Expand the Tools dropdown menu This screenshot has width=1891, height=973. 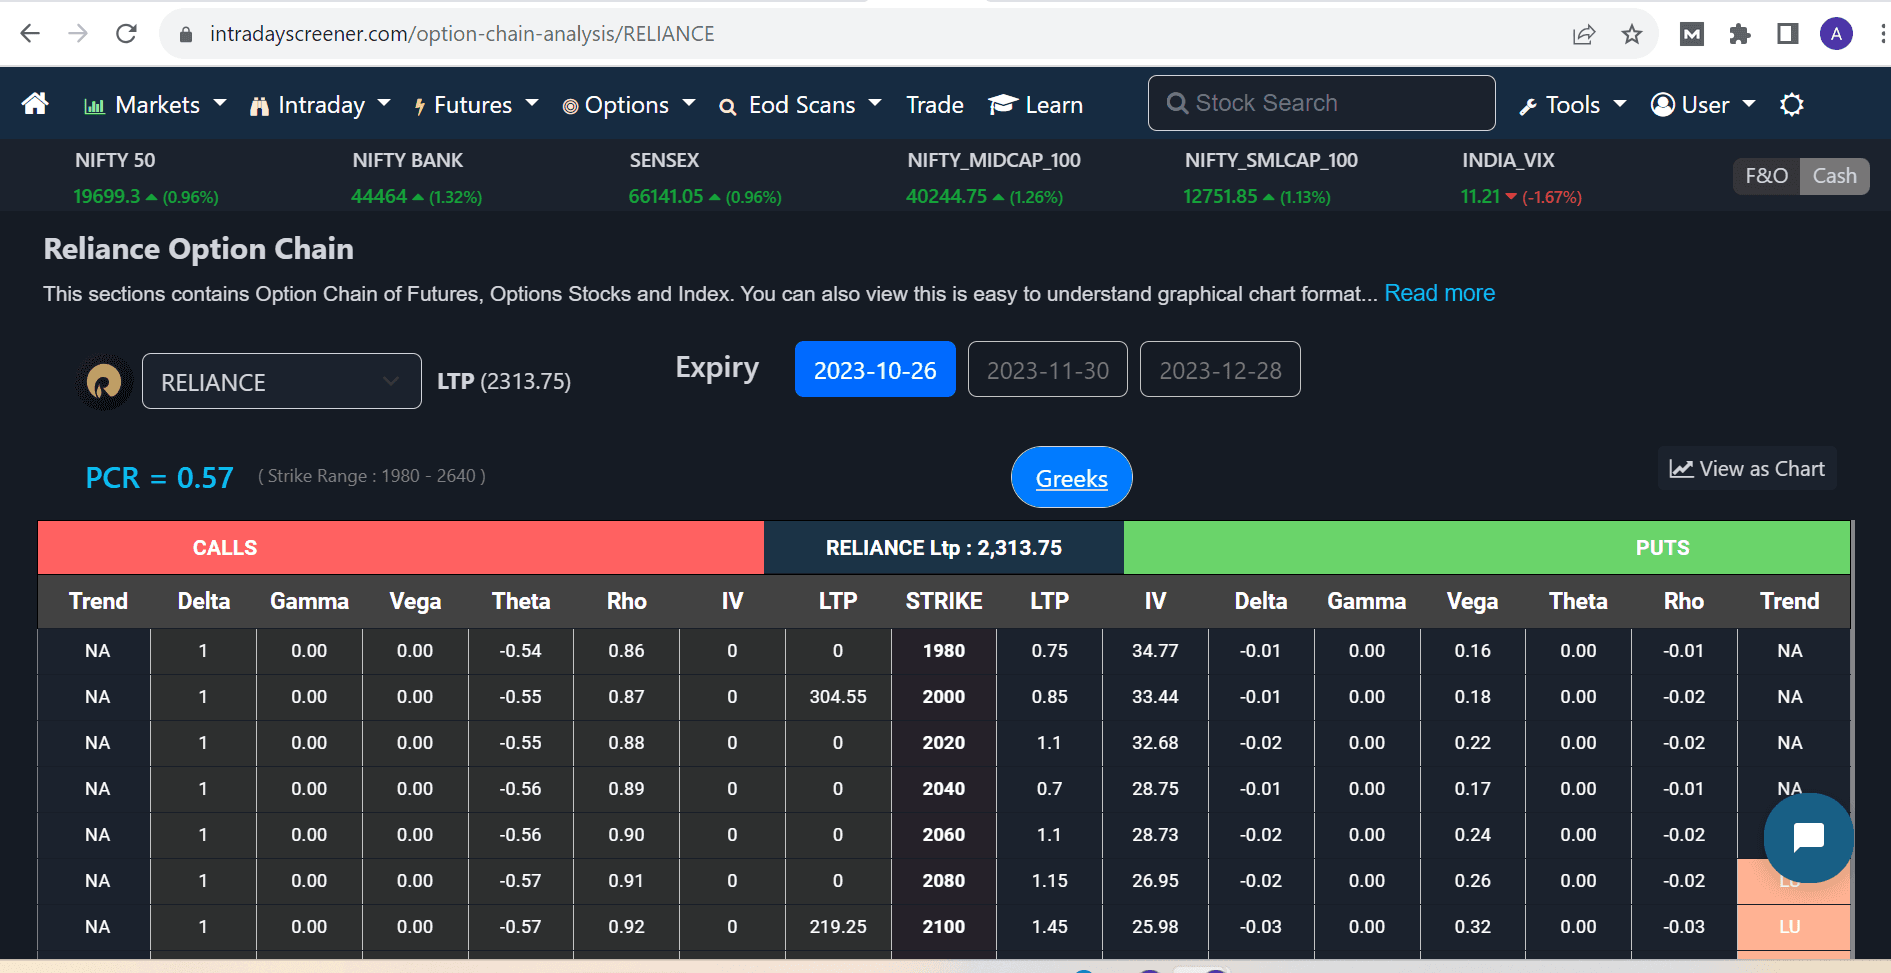1572,105
